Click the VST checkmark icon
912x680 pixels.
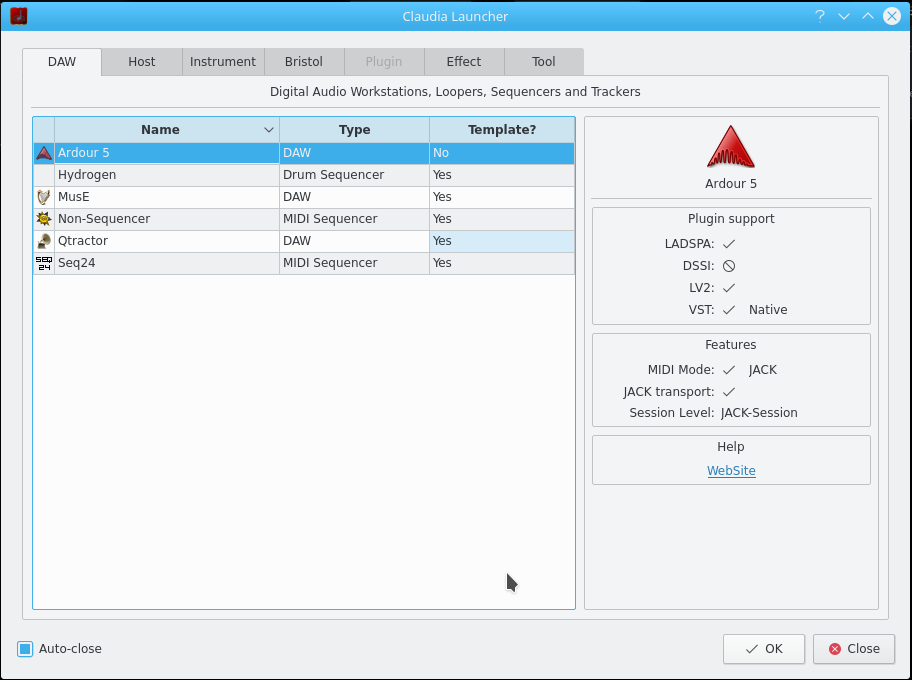[729, 310]
